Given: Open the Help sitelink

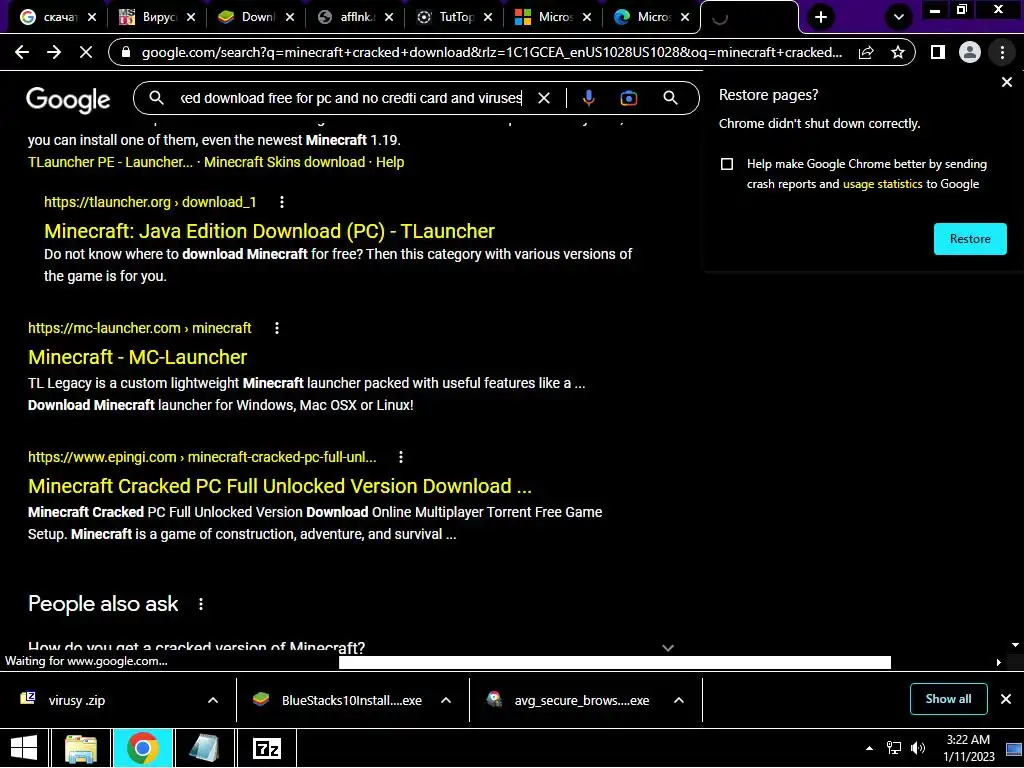Looking at the screenshot, I should (390, 162).
